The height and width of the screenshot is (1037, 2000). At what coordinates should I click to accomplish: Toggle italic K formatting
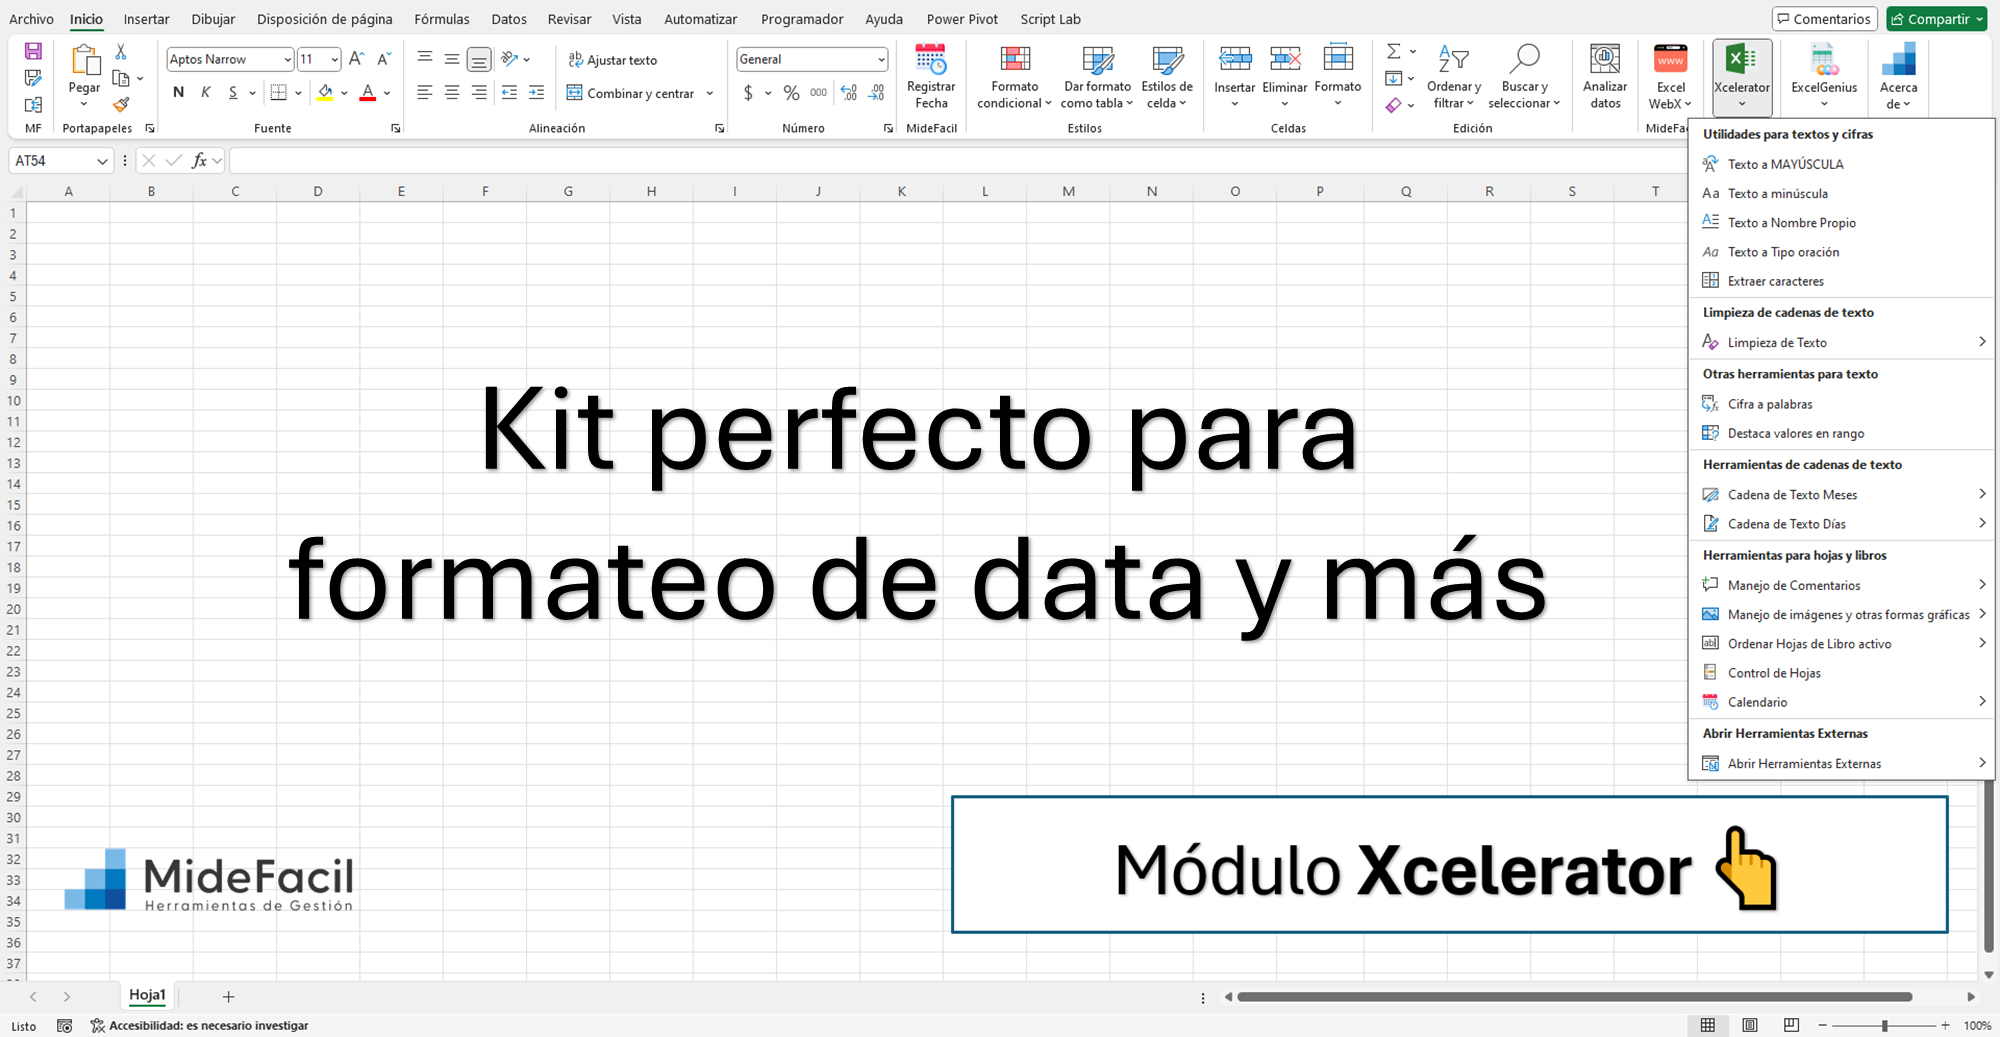pos(205,93)
